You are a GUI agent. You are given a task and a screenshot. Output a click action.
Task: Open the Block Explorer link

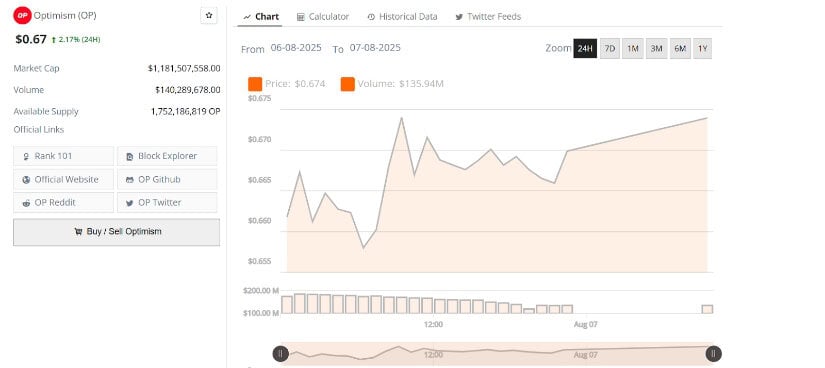pos(167,156)
